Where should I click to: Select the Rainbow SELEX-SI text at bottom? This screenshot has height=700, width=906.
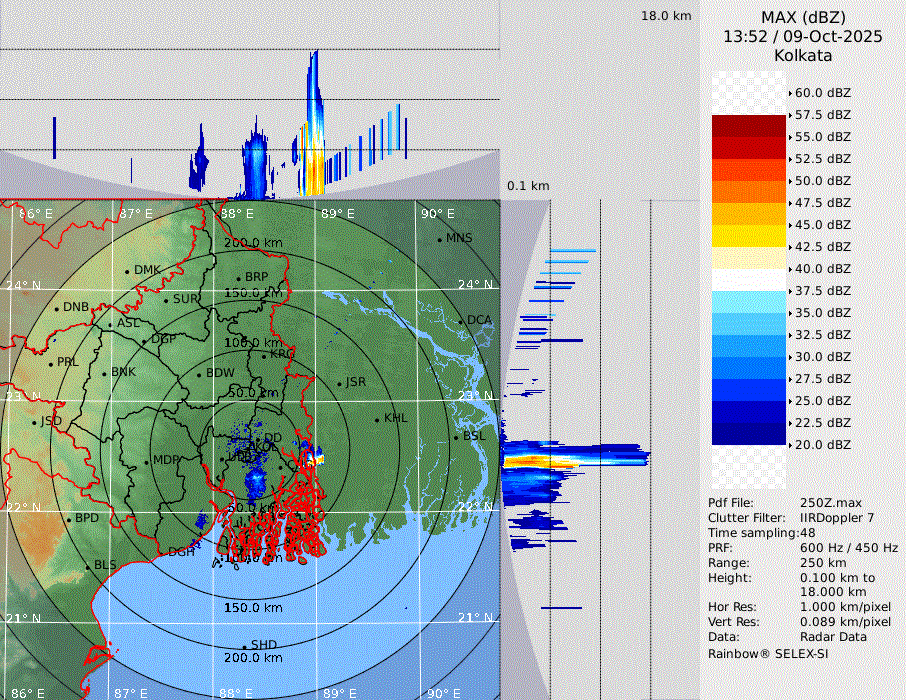click(768, 653)
